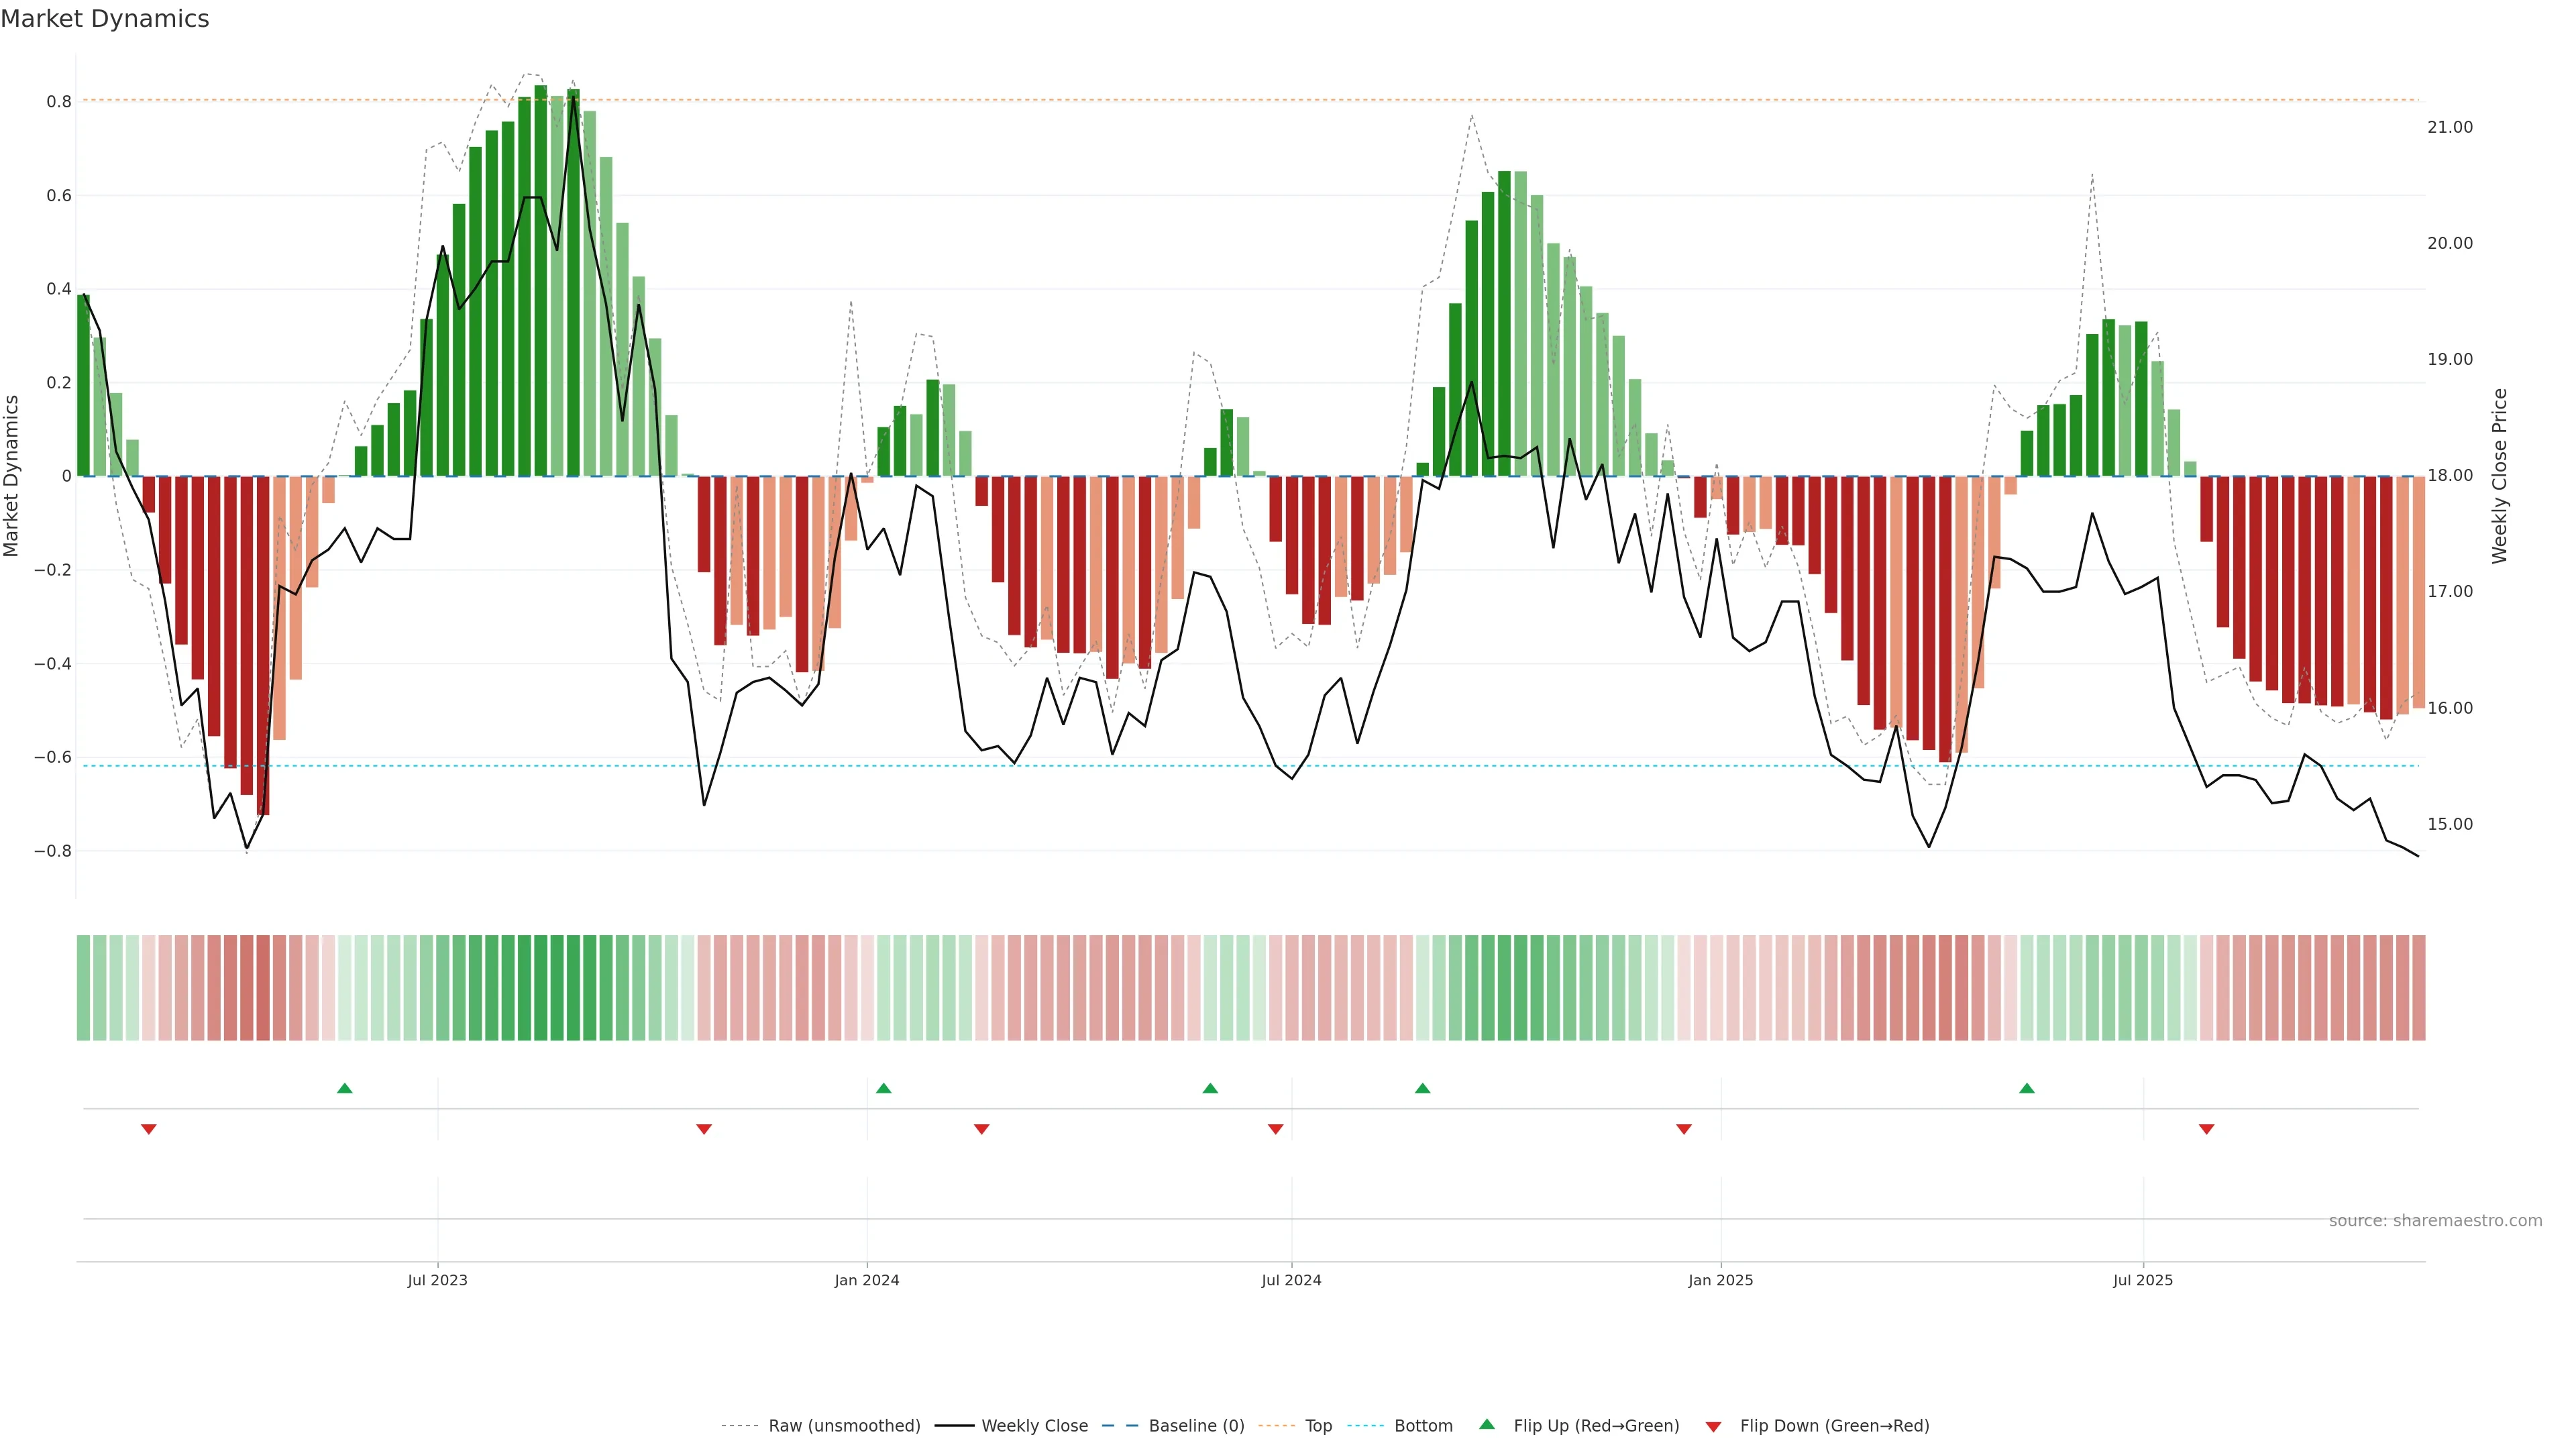Viewport: 2576px width, 1449px height.
Task: Click the first green flip-up triangle before Jul 2023
Action: click(x=345, y=1088)
